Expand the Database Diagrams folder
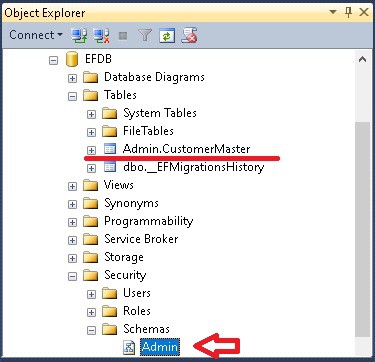 (x=72, y=78)
